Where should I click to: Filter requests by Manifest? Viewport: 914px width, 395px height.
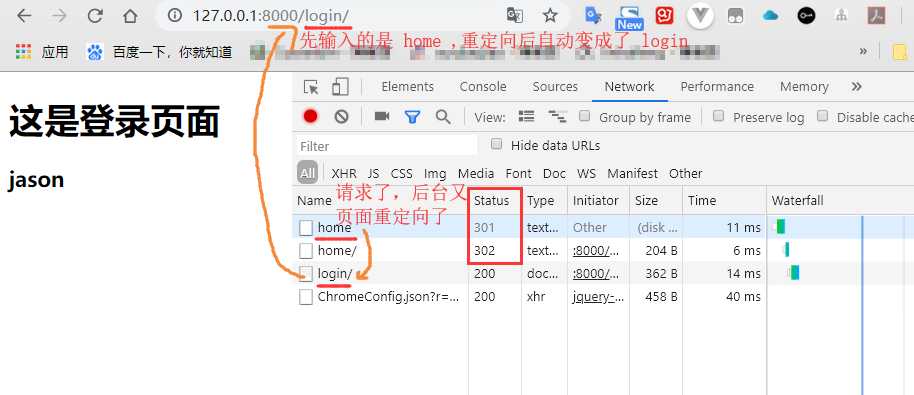632,174
